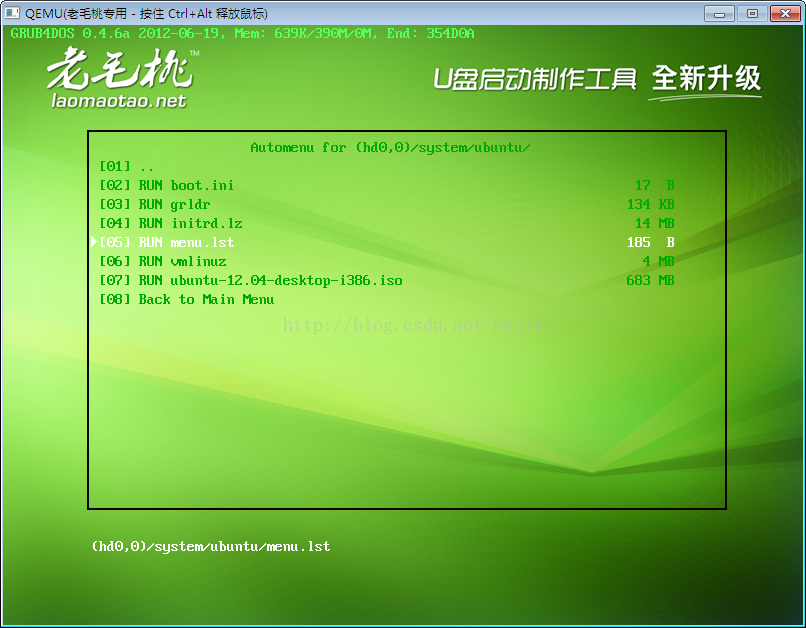Click the 17 B size value
Viewport: 806px width, 628px height.
pos(654,186)
